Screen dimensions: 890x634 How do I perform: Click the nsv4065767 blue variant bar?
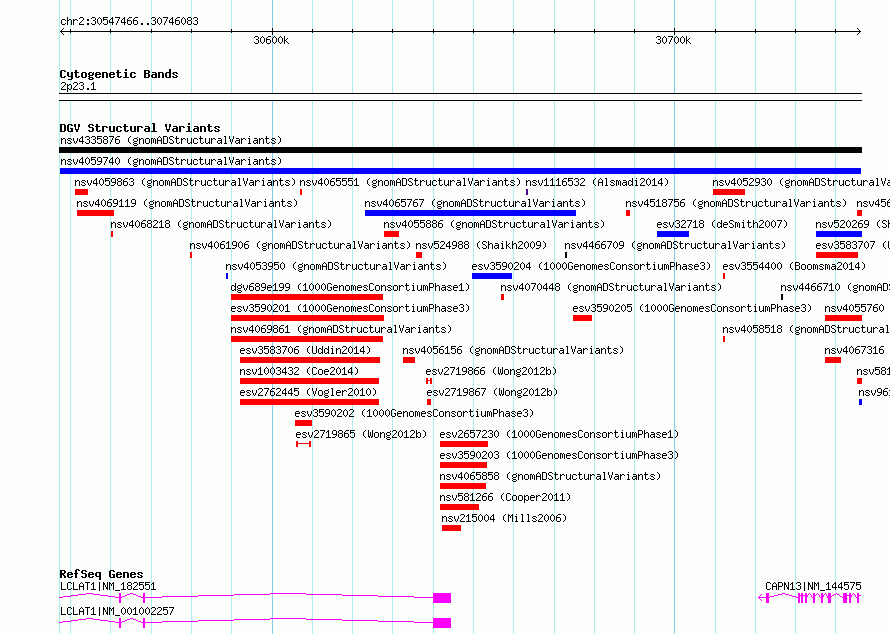pyautogui.click(x=470, y=213)
